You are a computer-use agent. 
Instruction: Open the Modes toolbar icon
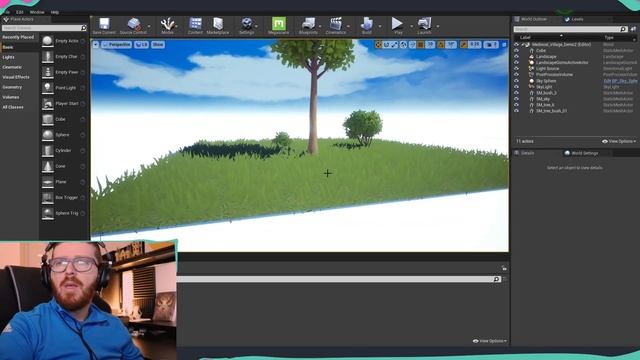point(167,24)
